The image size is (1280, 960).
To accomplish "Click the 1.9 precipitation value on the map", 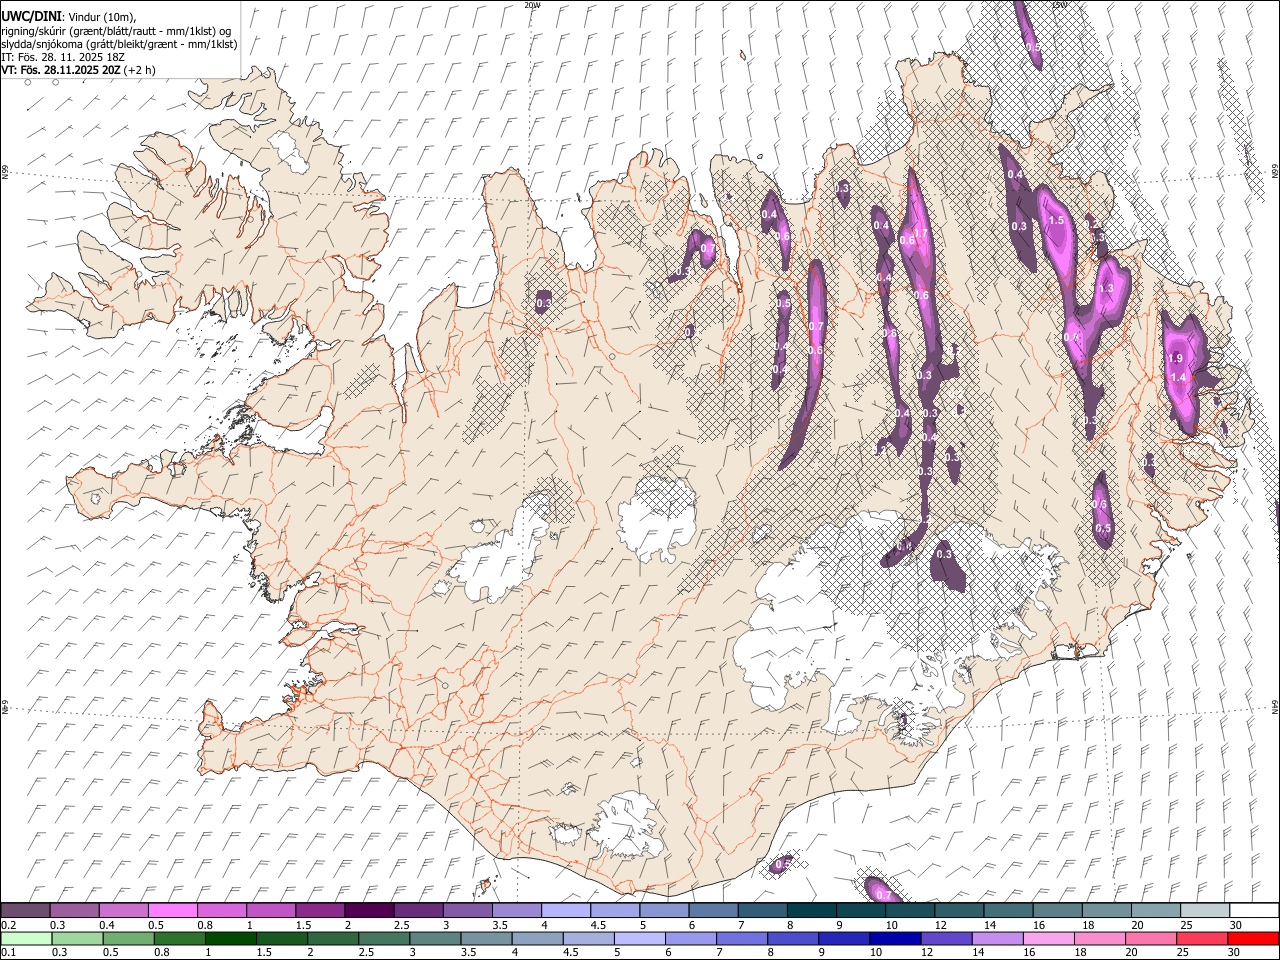I will tap(1176, 358).
